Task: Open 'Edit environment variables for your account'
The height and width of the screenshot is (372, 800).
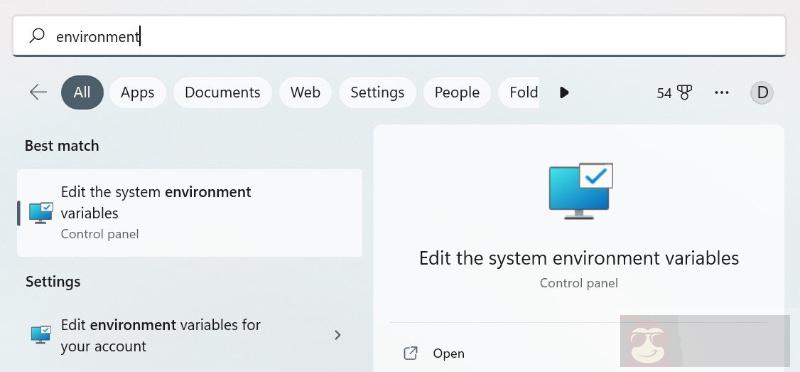Action: [x=189, y=335]
